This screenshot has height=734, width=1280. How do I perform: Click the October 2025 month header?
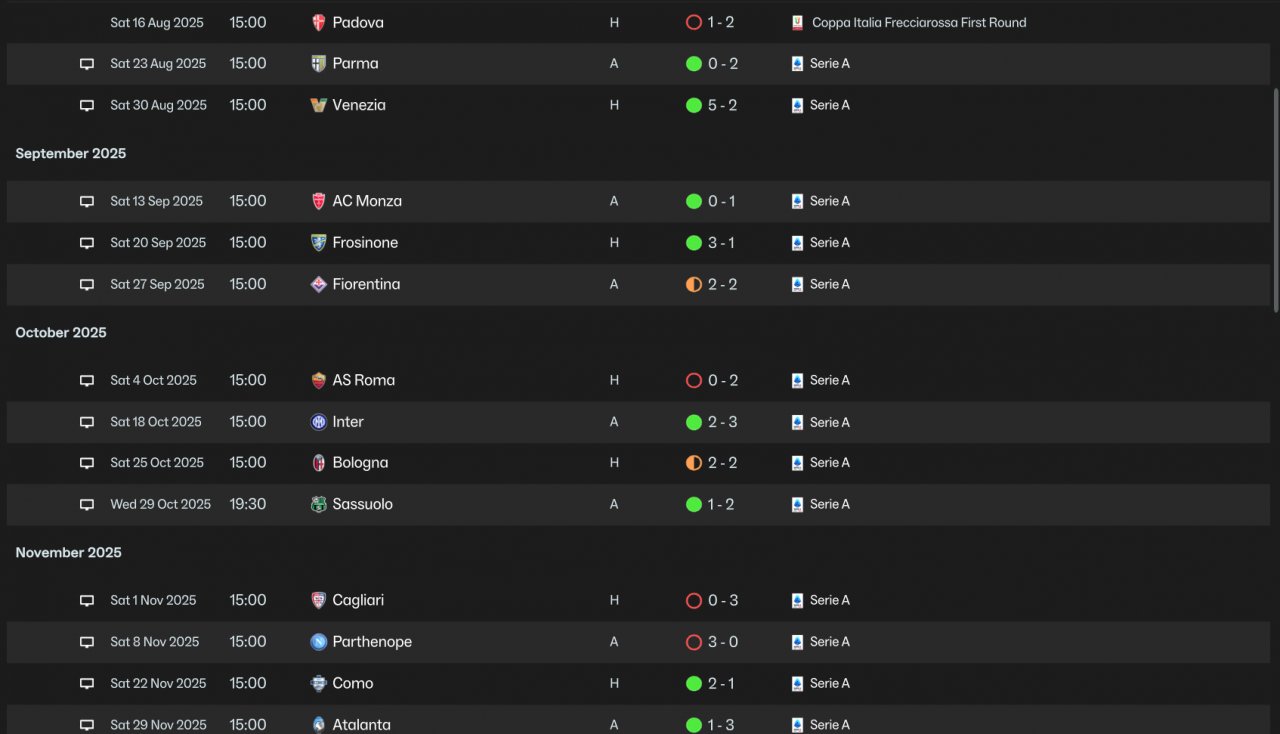click(61, 332)
